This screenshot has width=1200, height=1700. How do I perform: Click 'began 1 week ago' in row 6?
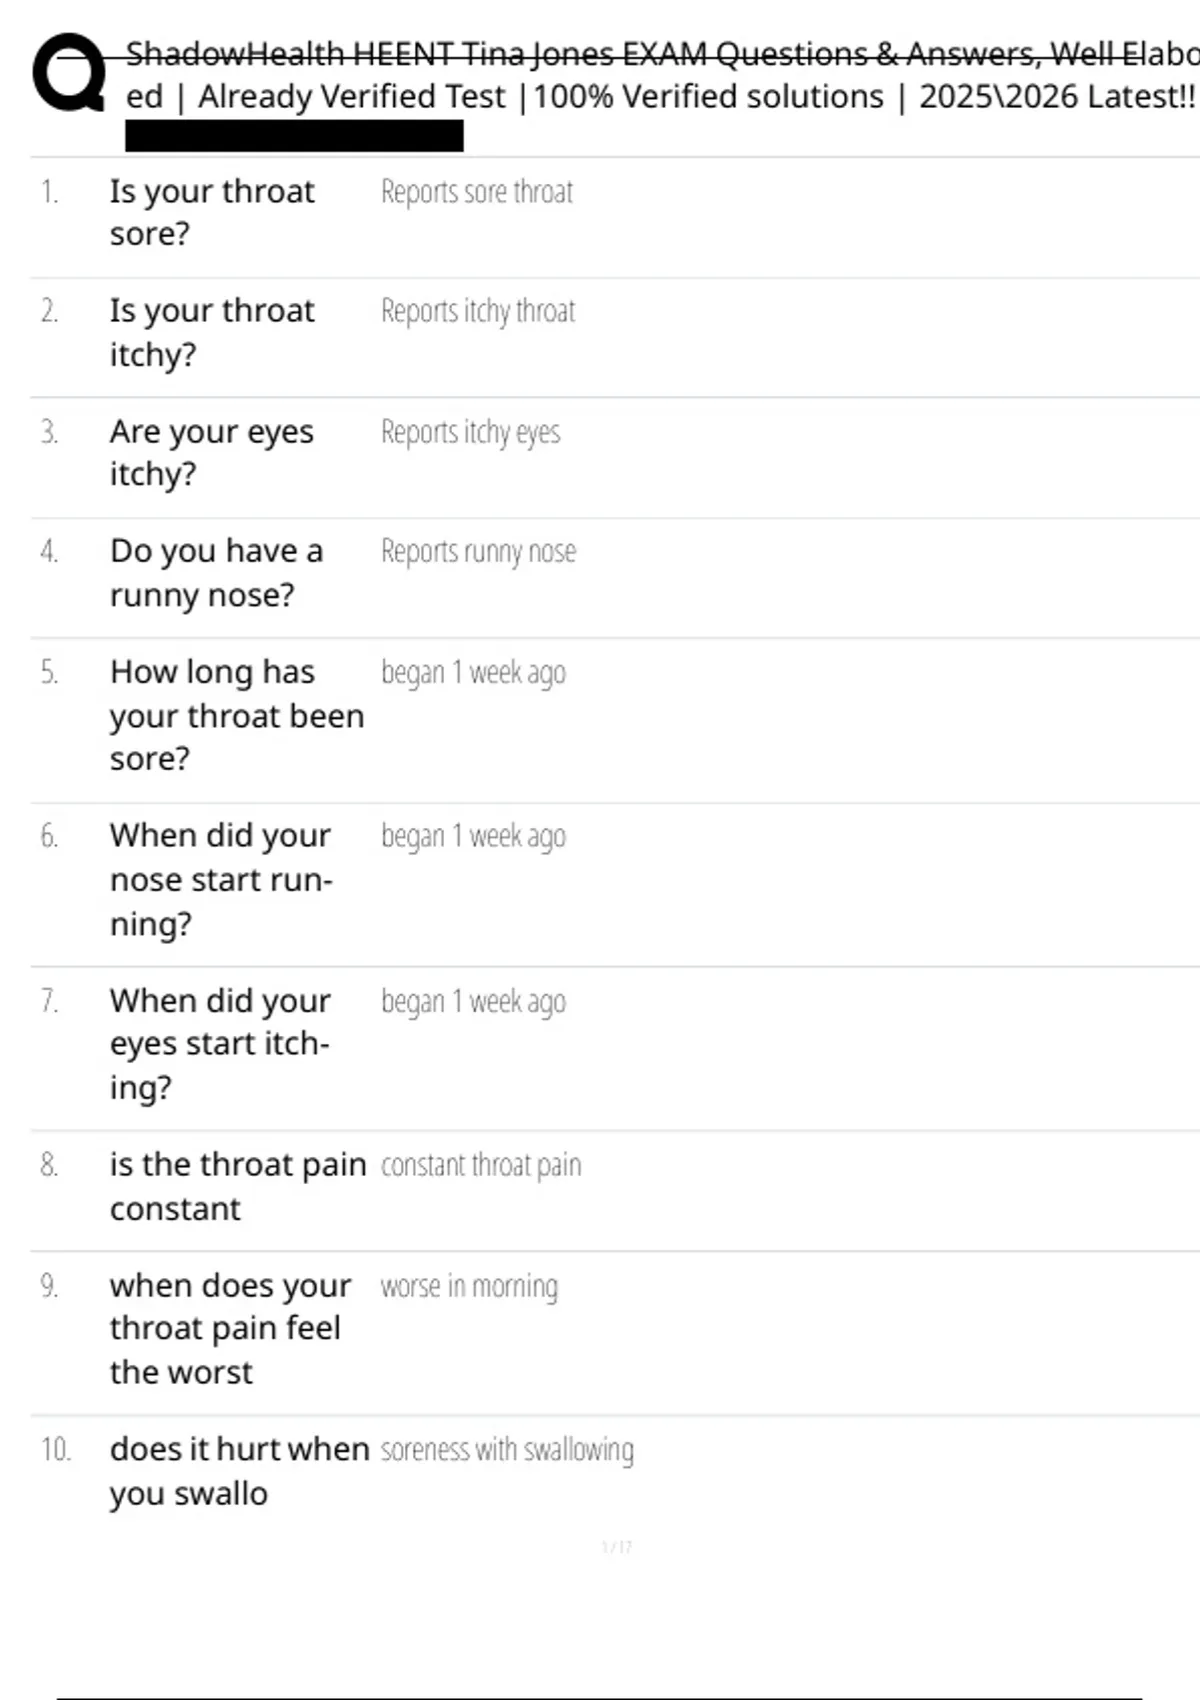coord(473,836)
